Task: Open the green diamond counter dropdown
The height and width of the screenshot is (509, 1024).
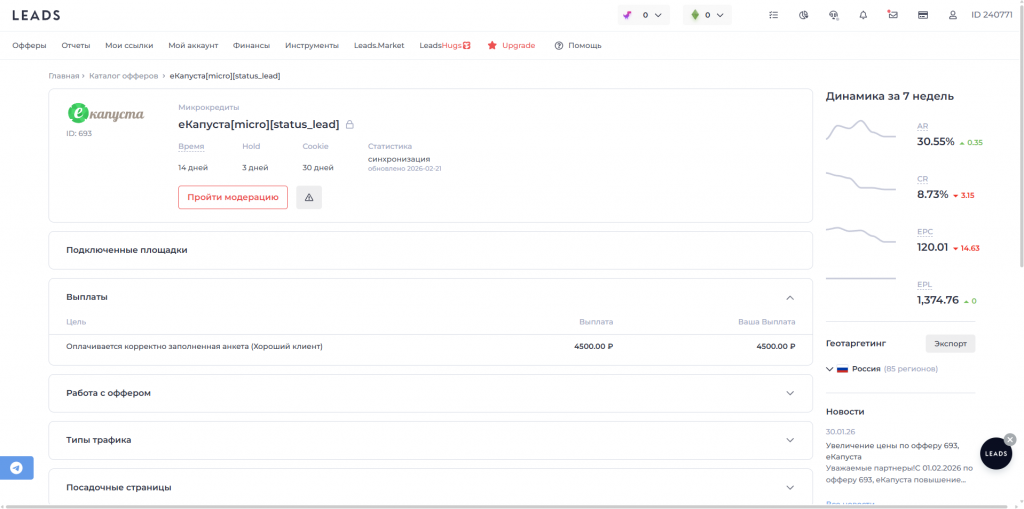Action: [x=707, y=15]
